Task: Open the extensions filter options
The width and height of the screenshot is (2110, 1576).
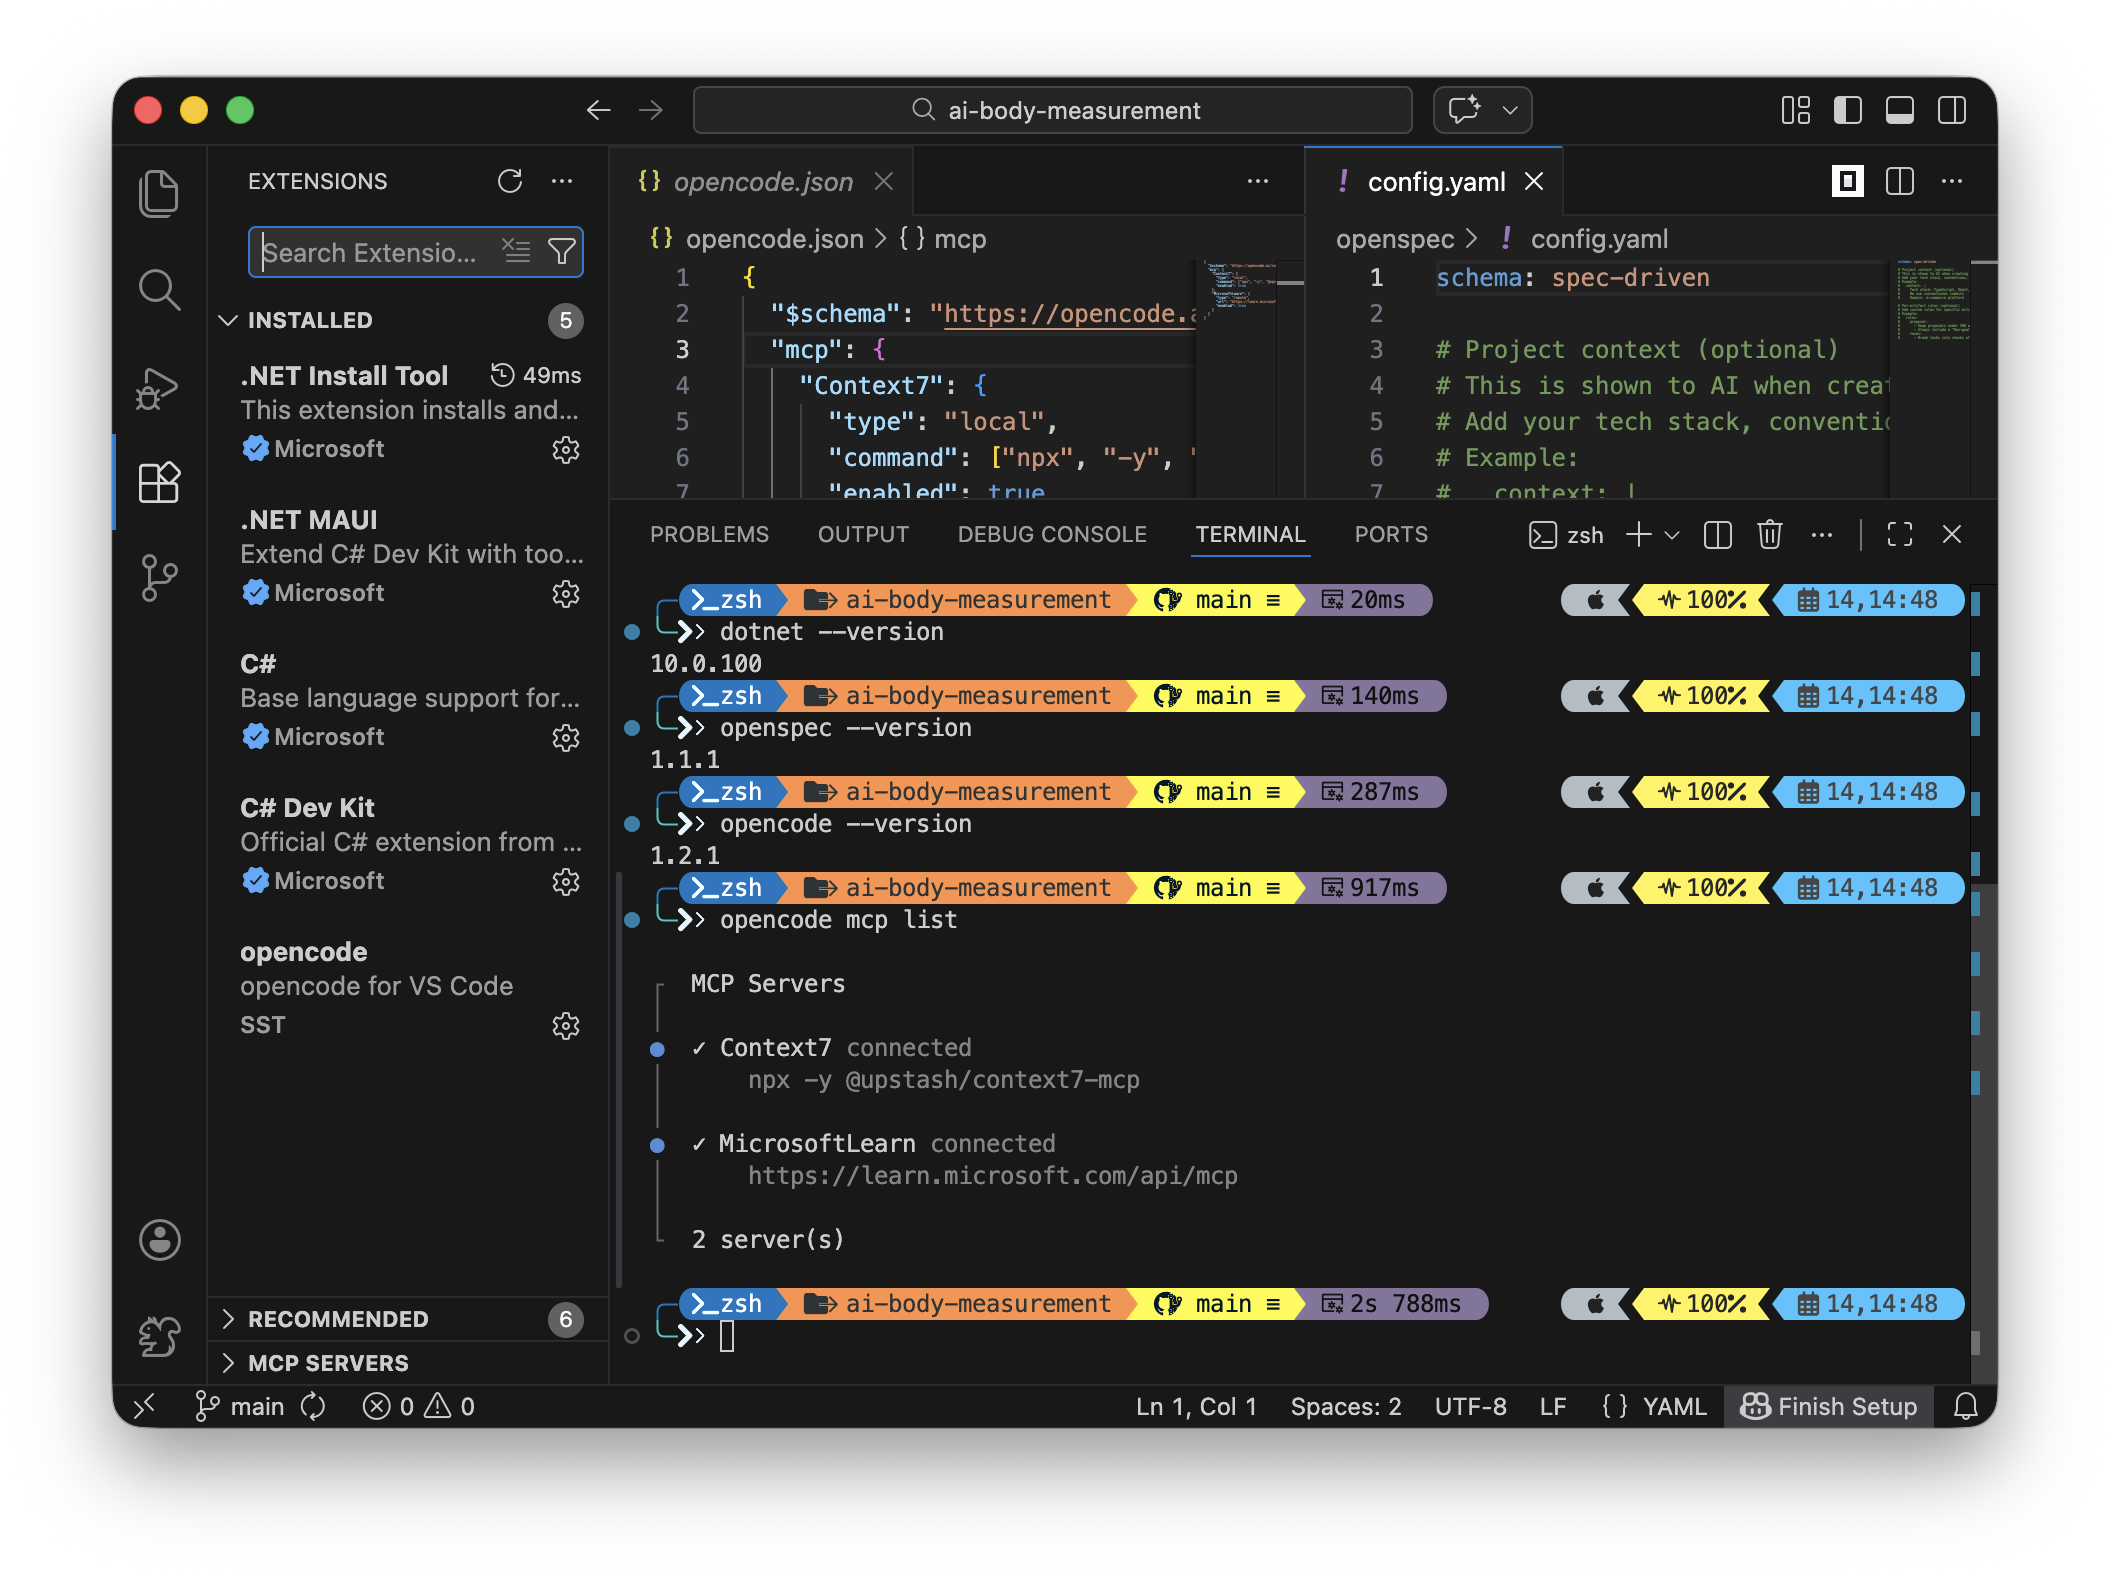Action: tap(563, 251)
